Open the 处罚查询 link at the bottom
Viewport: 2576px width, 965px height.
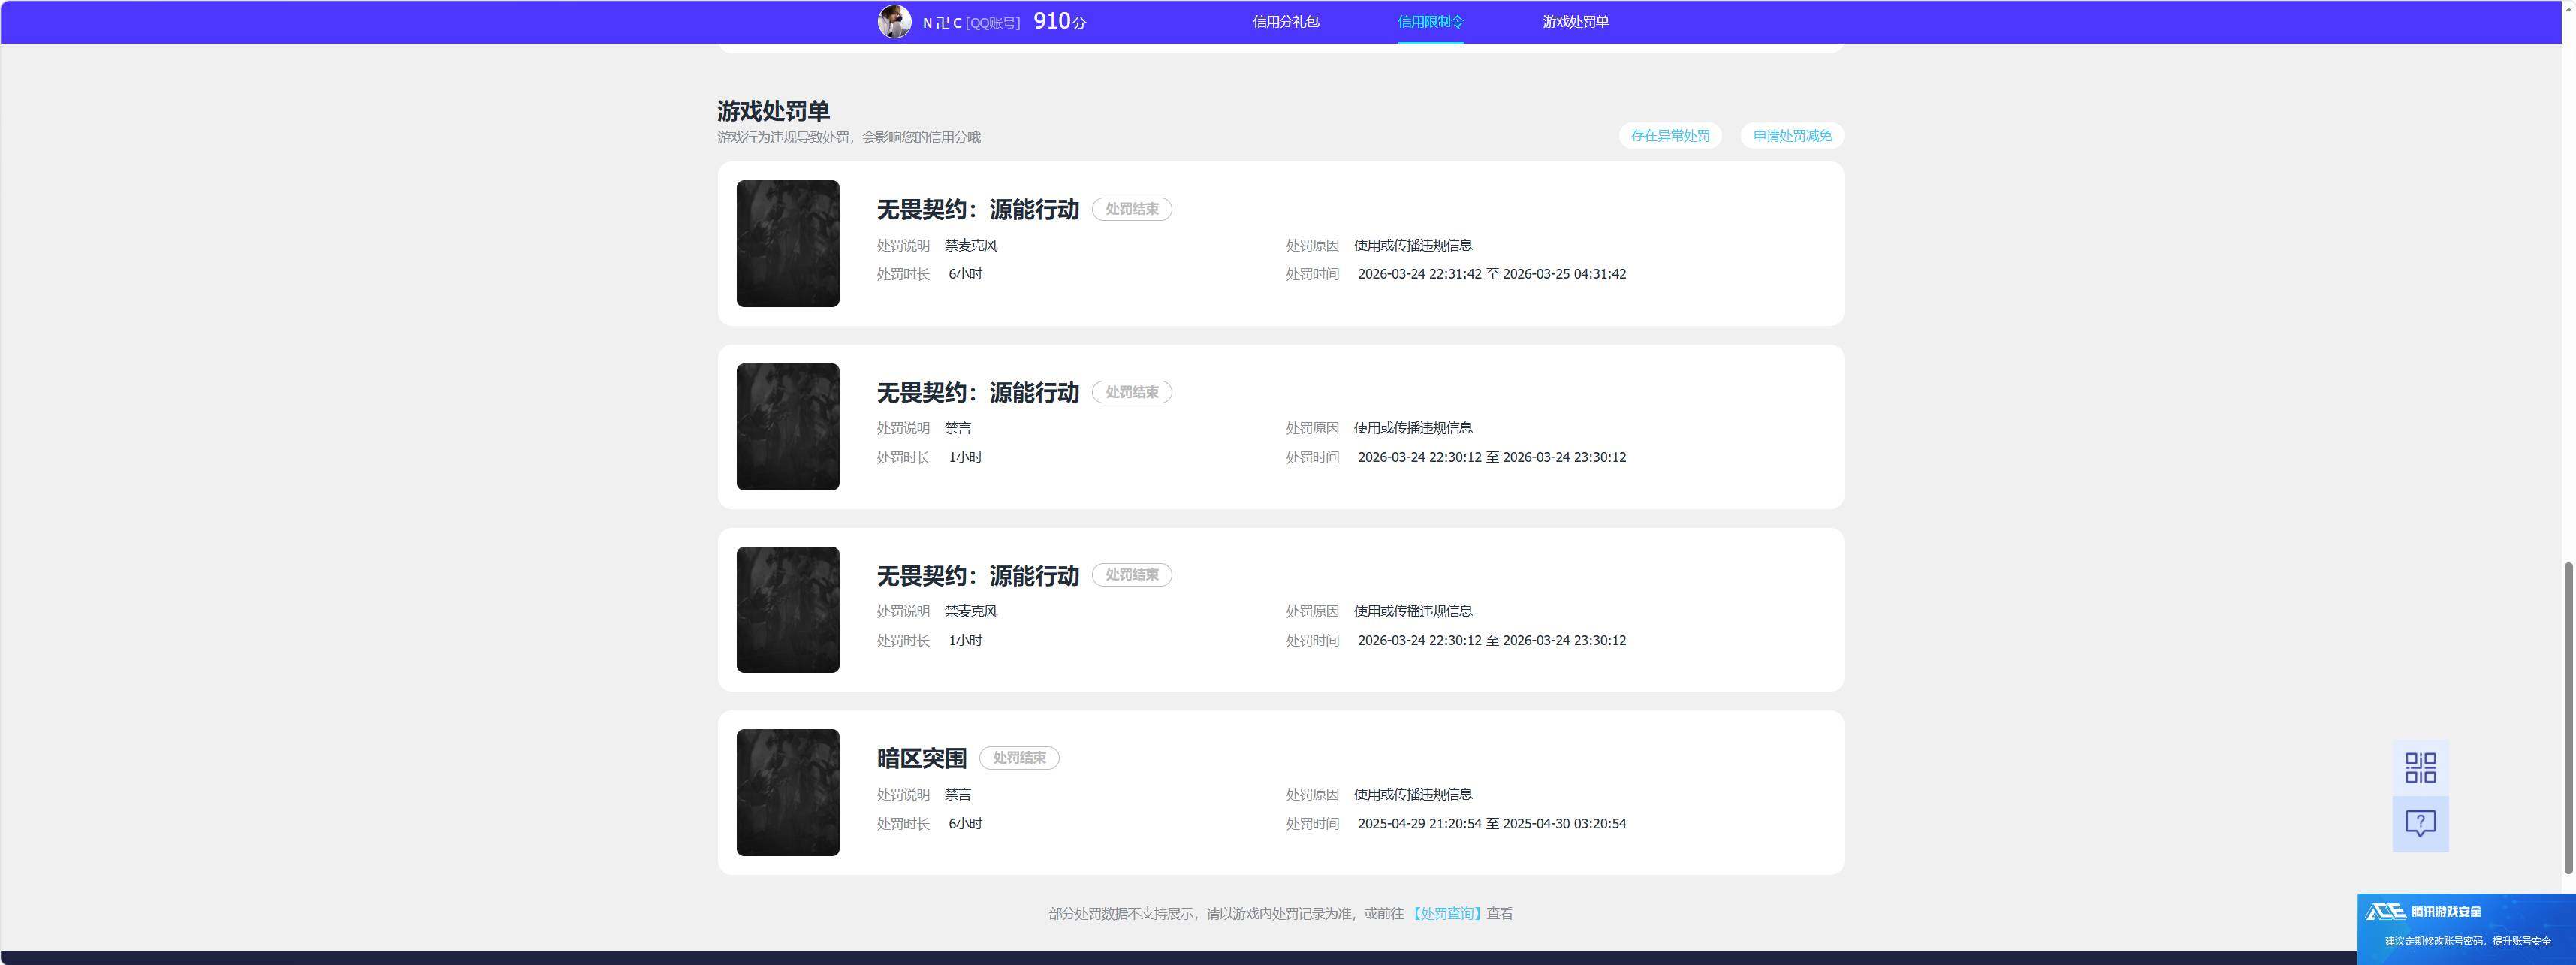pyautogui.click(x=1447, y=914)
